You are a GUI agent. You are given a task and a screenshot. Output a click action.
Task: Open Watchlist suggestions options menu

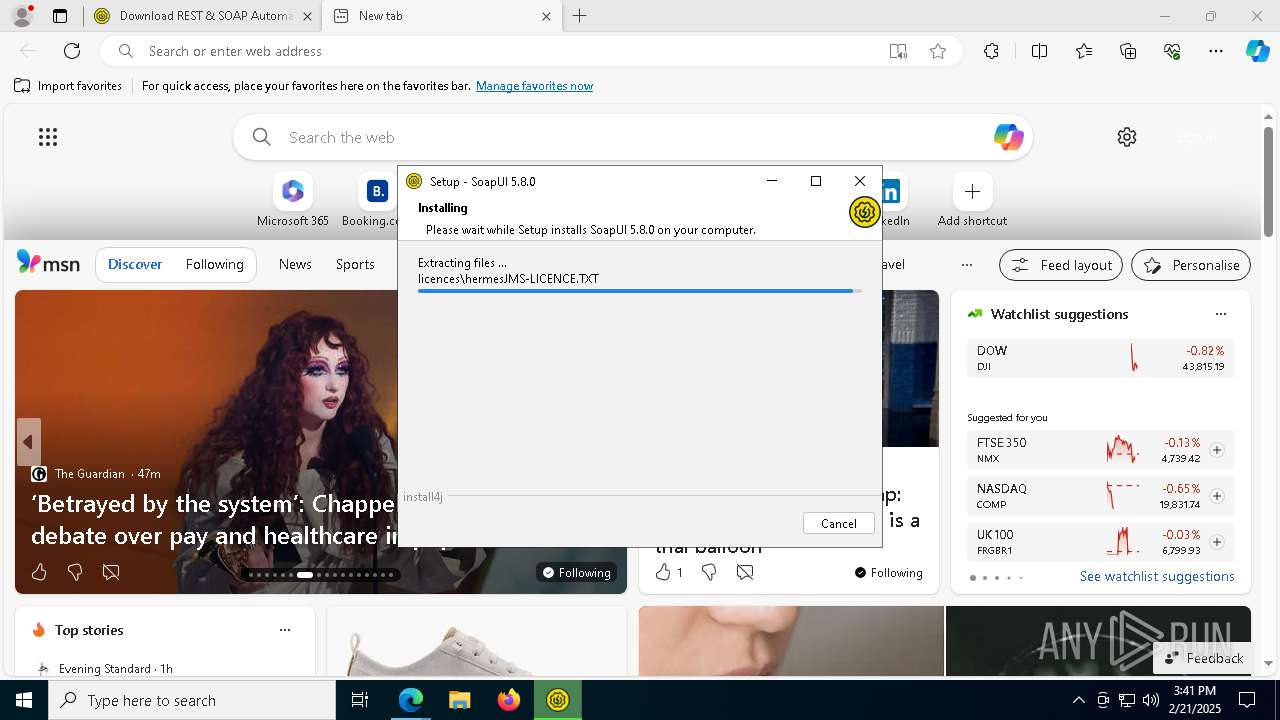(1220, 314)
